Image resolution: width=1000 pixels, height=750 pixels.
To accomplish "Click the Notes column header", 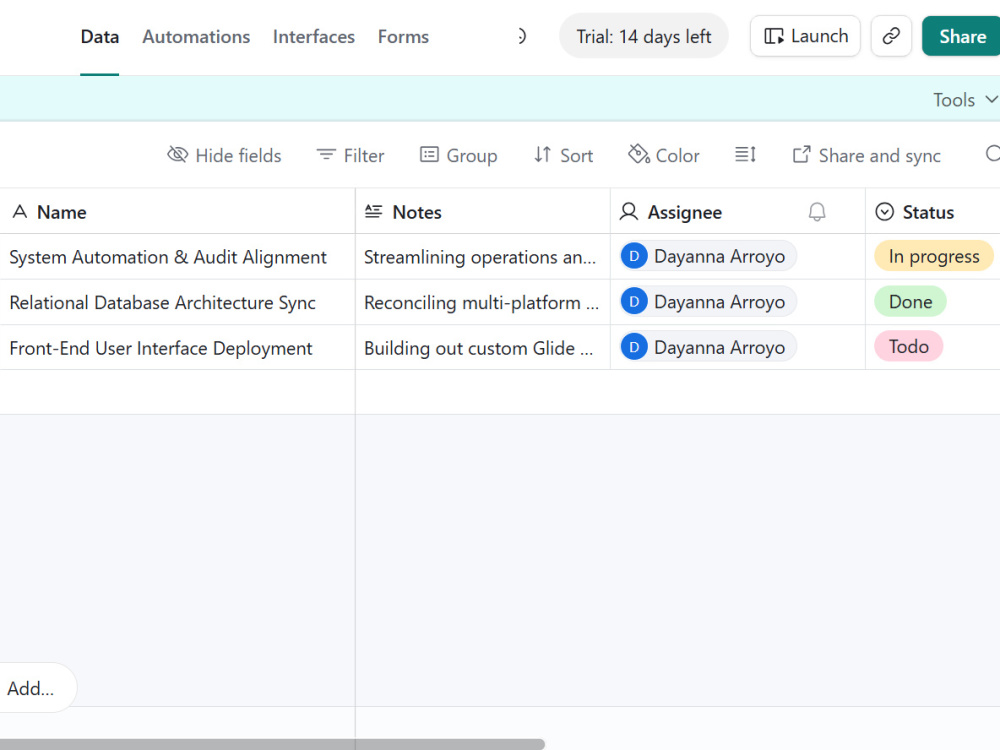I will coord(483,212).
